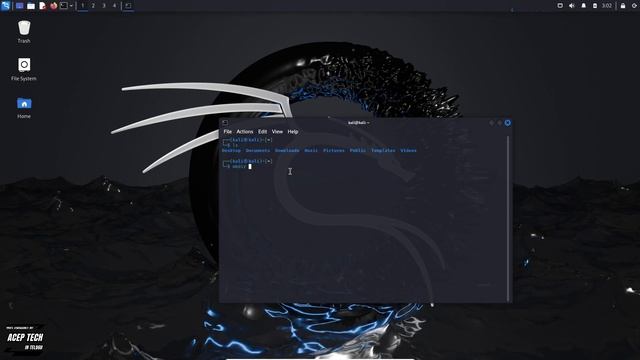Expand the terminal launcher dropdown arrow
The width and height of the screenshot is (640, 360).
click(71, 6)
